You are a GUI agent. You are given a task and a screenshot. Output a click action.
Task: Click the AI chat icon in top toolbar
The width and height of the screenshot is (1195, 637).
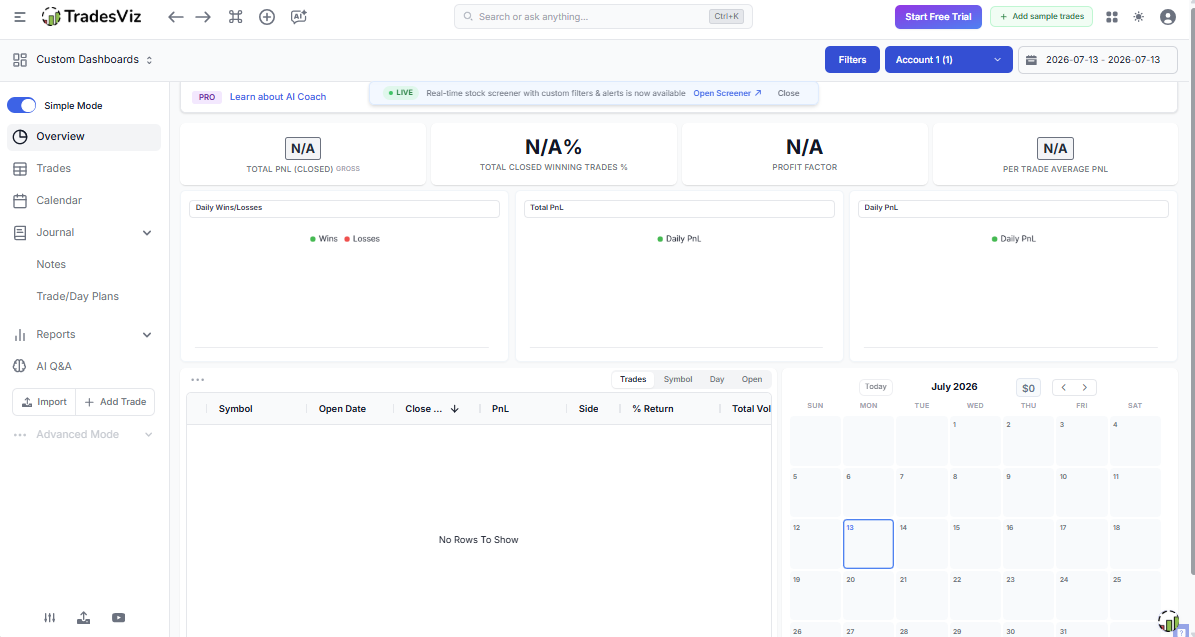299,17
